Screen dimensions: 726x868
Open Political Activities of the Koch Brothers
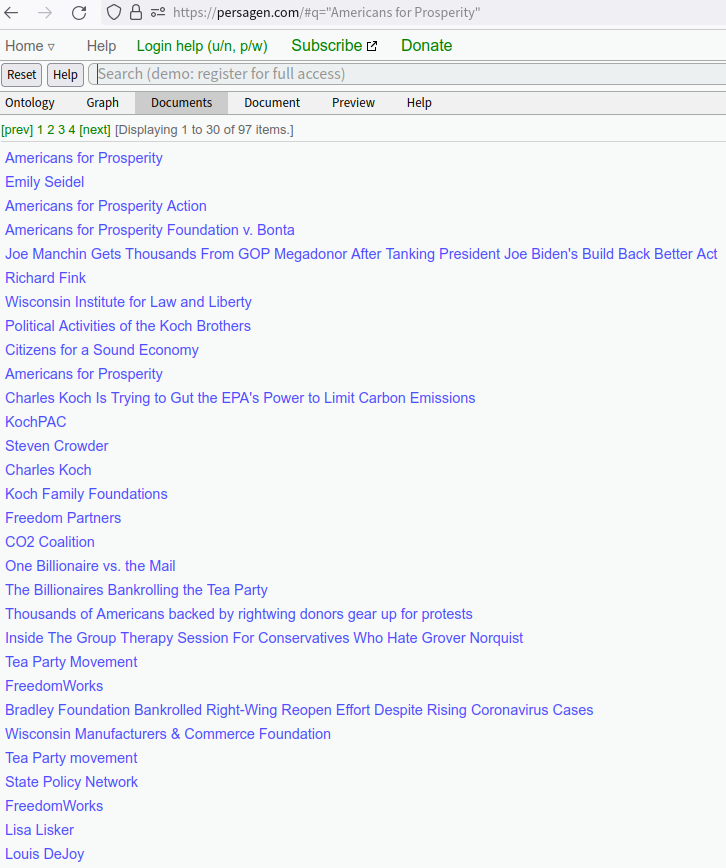point(128,326)
